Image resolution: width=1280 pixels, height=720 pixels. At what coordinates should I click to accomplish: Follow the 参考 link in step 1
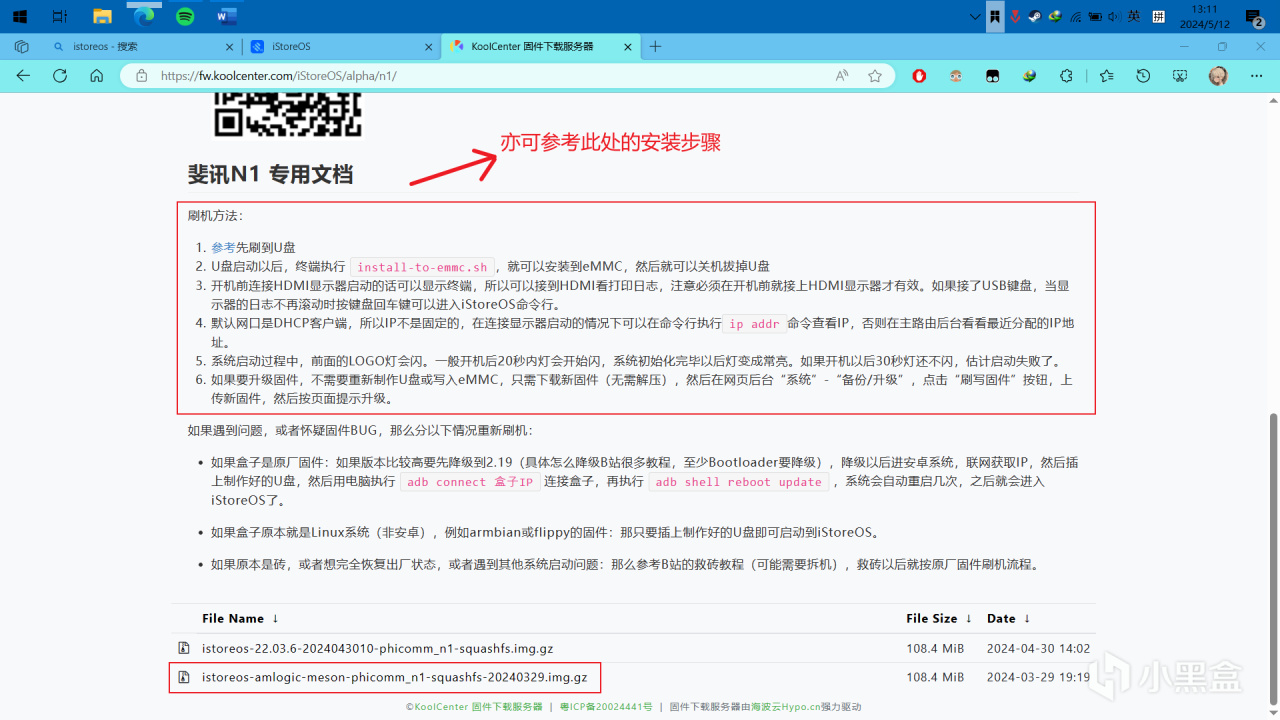tap(223, 248)
